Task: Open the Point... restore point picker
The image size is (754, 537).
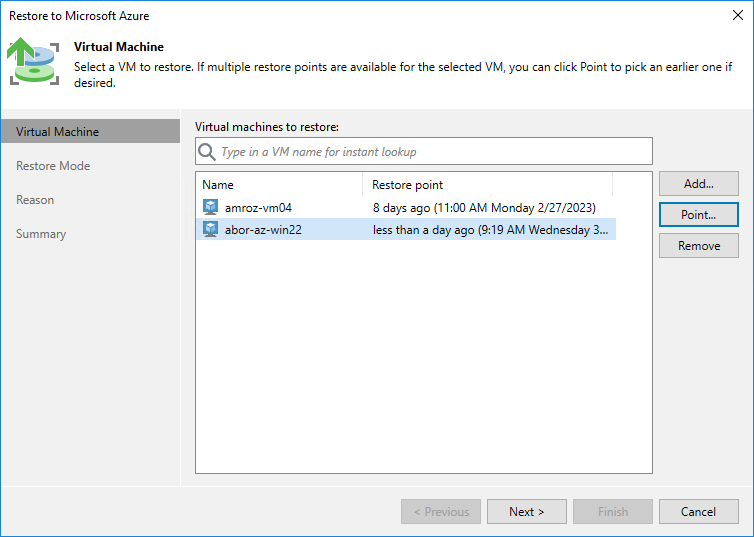Action: tap(698, 215)
